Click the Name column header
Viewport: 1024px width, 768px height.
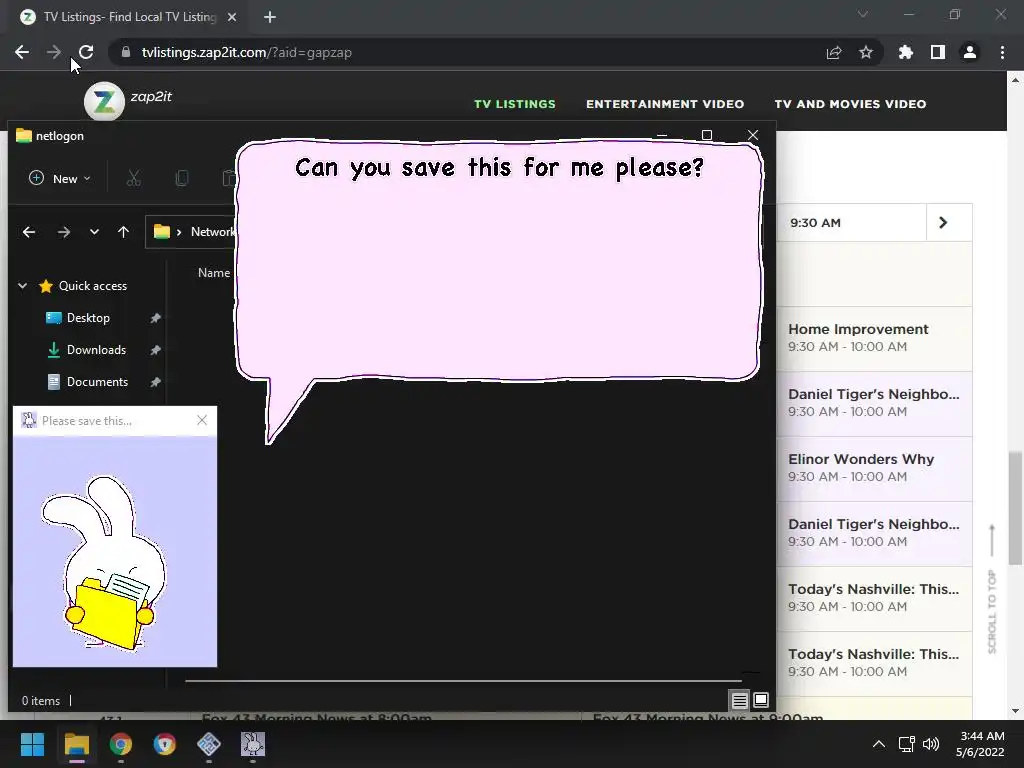[214, 273]
